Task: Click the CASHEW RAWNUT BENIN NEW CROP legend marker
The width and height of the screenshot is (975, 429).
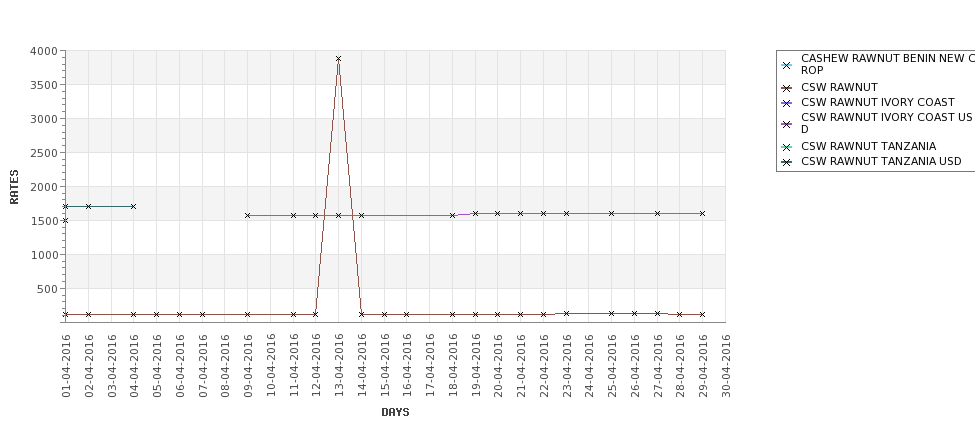Action: pyautogui.click(x=787, y=65)
